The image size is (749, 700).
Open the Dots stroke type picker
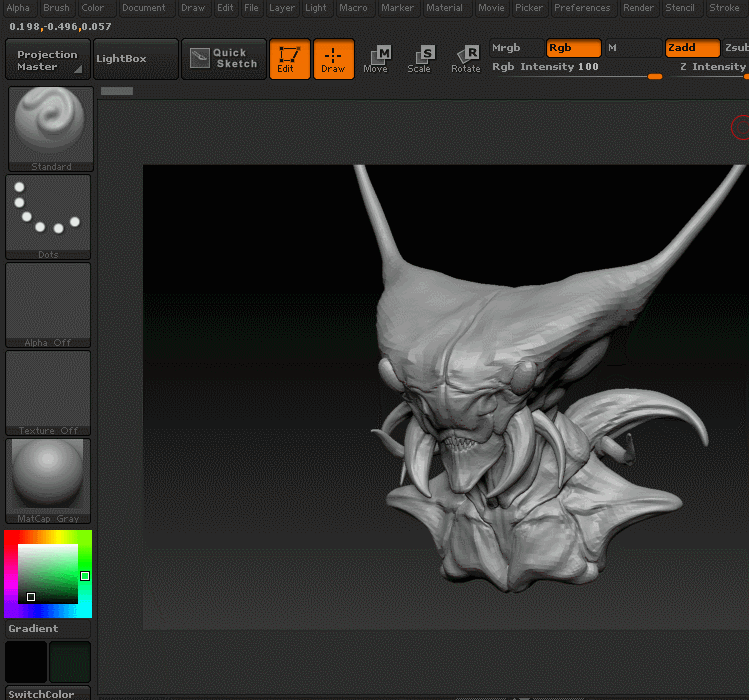(x=48, y=216)
